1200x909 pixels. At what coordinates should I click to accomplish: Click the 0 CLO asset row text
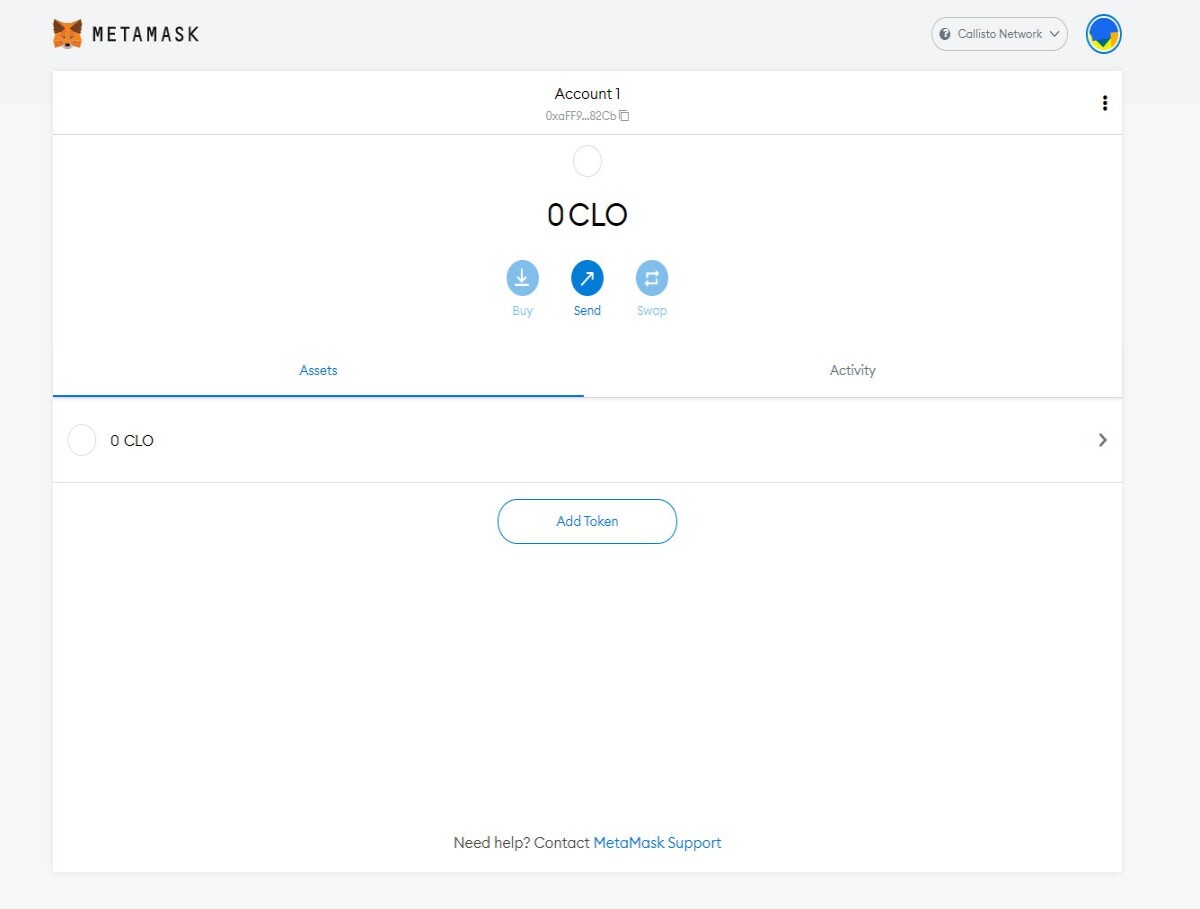pos(132,440)
